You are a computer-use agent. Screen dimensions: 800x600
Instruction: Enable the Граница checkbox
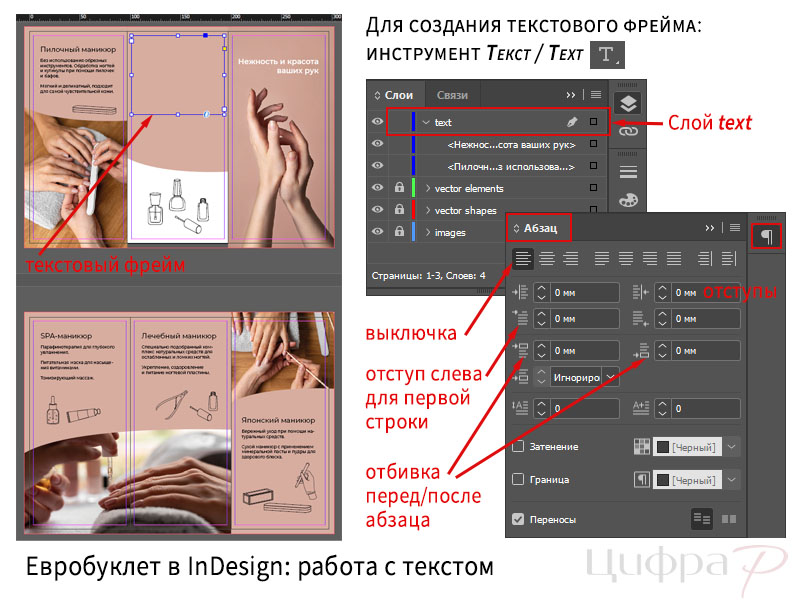pos(518,479)
